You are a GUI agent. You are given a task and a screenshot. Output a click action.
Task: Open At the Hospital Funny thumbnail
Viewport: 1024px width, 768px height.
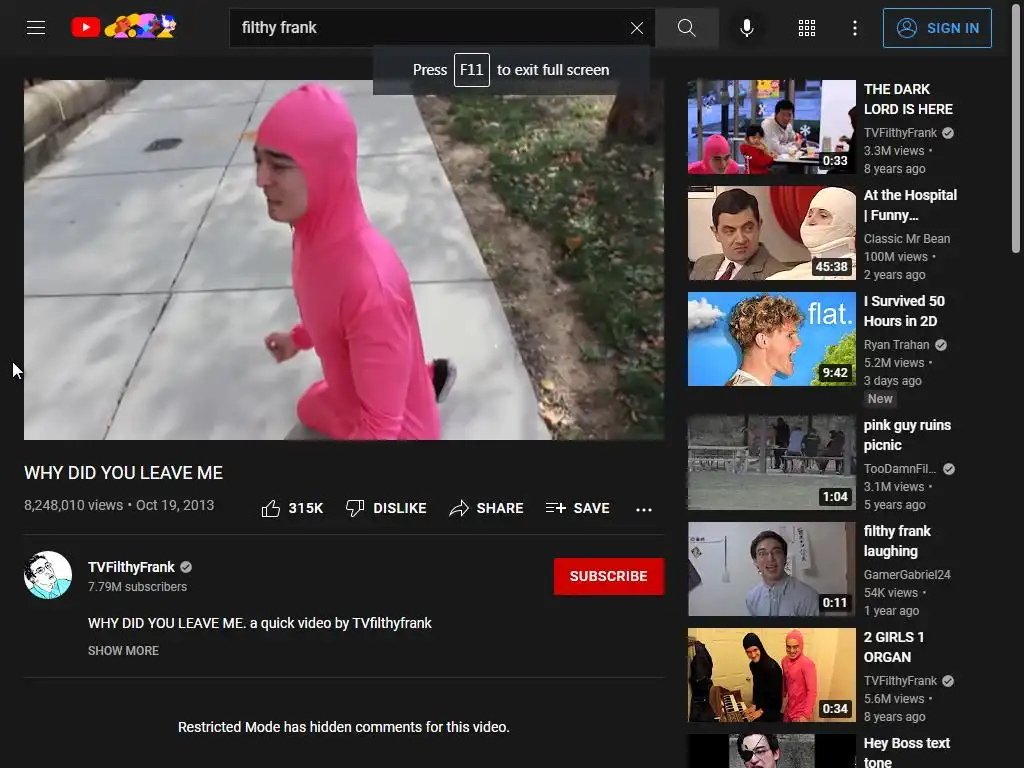[x=771, y=232]
